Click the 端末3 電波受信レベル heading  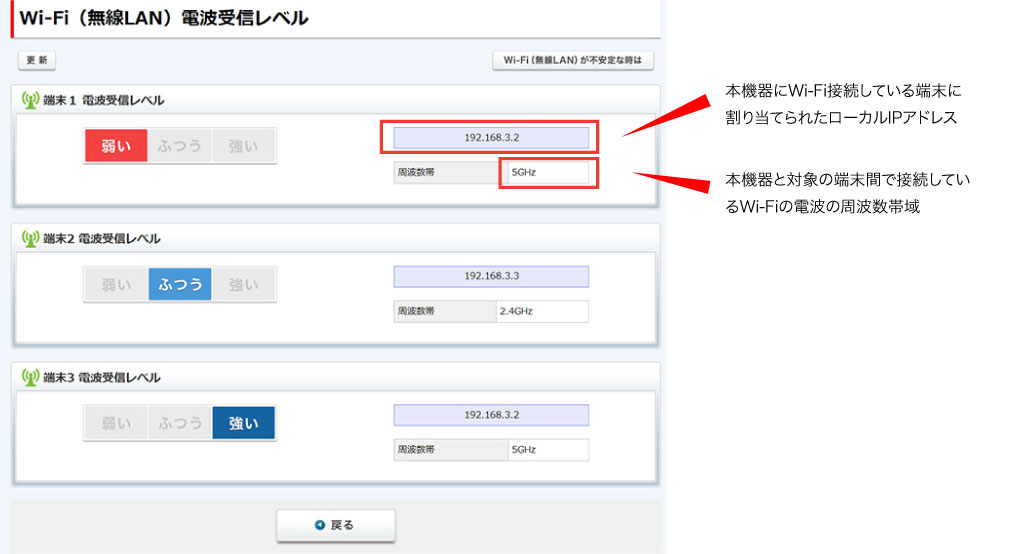coord(102,378)
